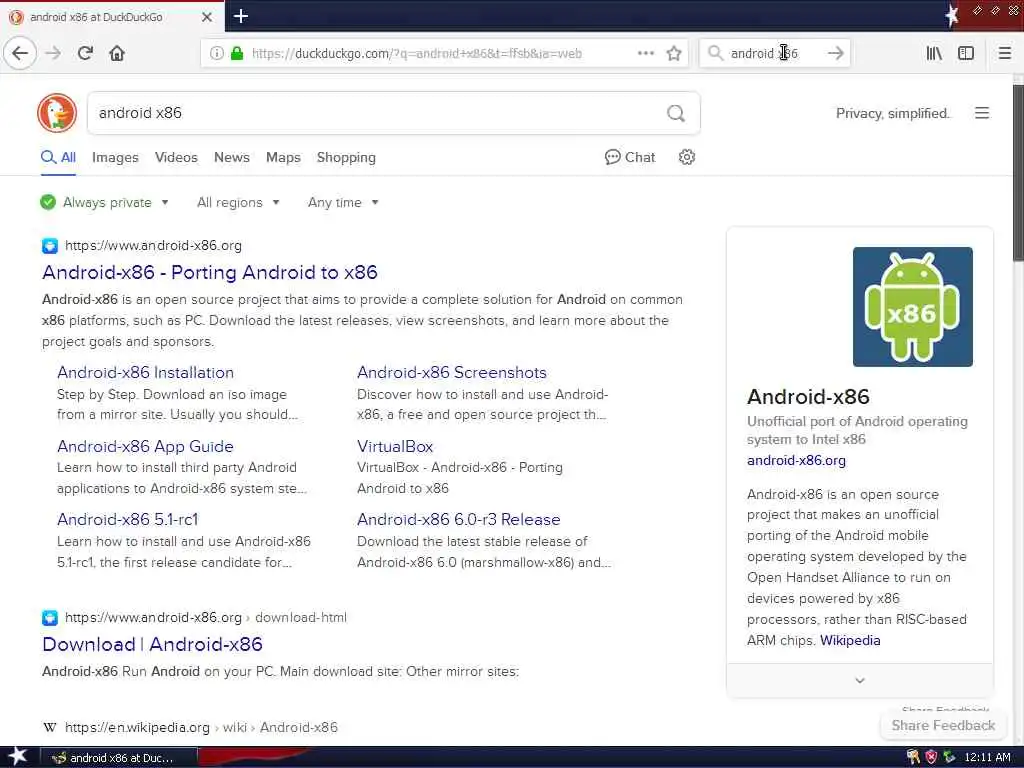Open the Android-x86 App Guide sublink
The image size is (1024, 768).
click(x=145, y=447)
